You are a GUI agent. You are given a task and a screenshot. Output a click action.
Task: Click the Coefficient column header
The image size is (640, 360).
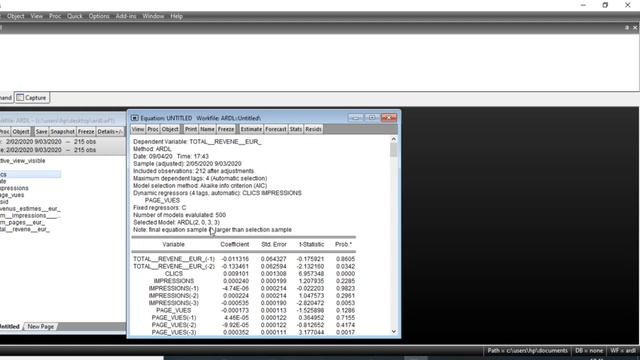coord(234,244)
